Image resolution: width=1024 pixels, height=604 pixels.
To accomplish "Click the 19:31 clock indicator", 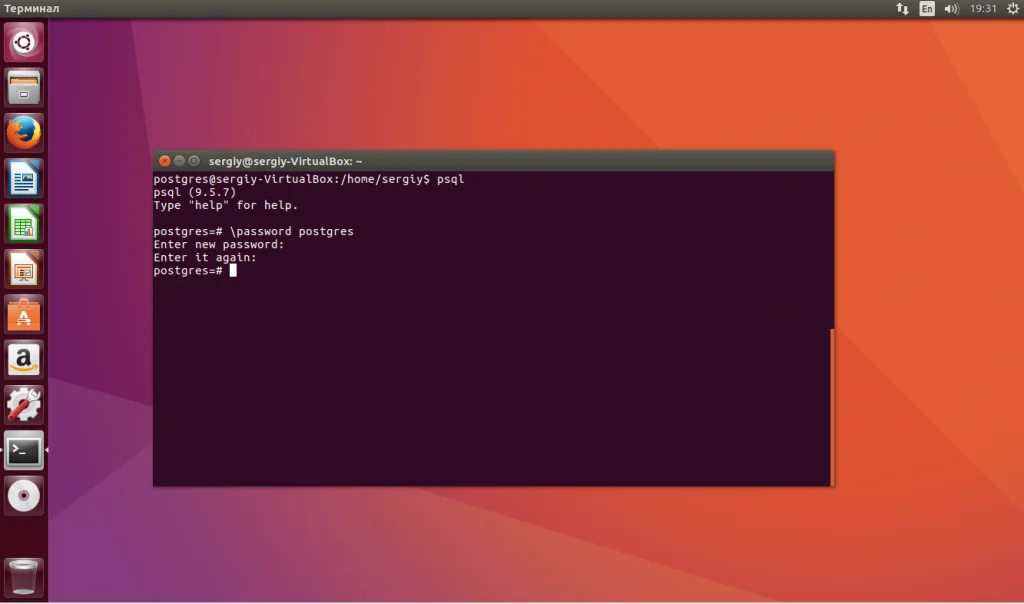I will coord(983,8).
